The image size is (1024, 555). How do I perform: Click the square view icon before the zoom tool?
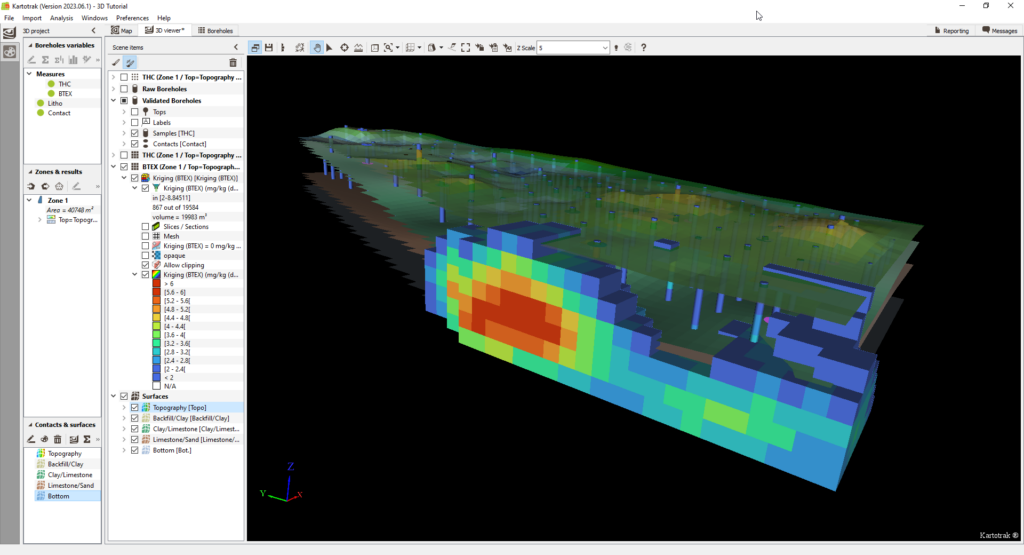point(375,48)
